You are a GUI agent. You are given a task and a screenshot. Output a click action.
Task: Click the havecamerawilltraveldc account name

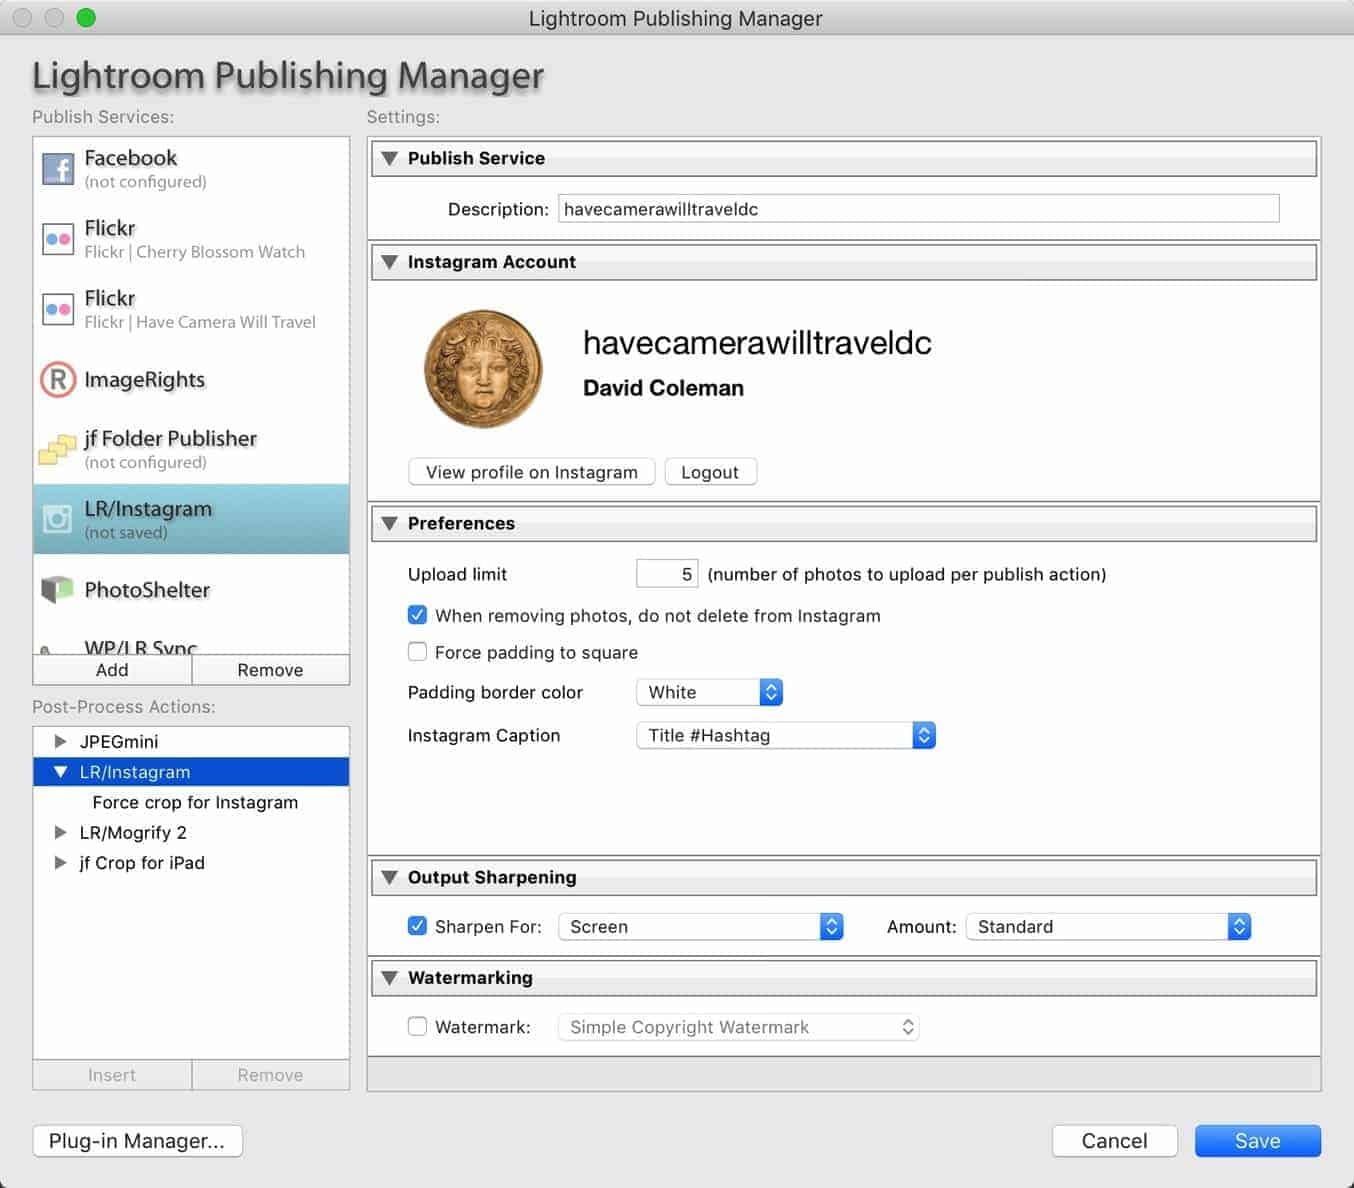point(757,343)
